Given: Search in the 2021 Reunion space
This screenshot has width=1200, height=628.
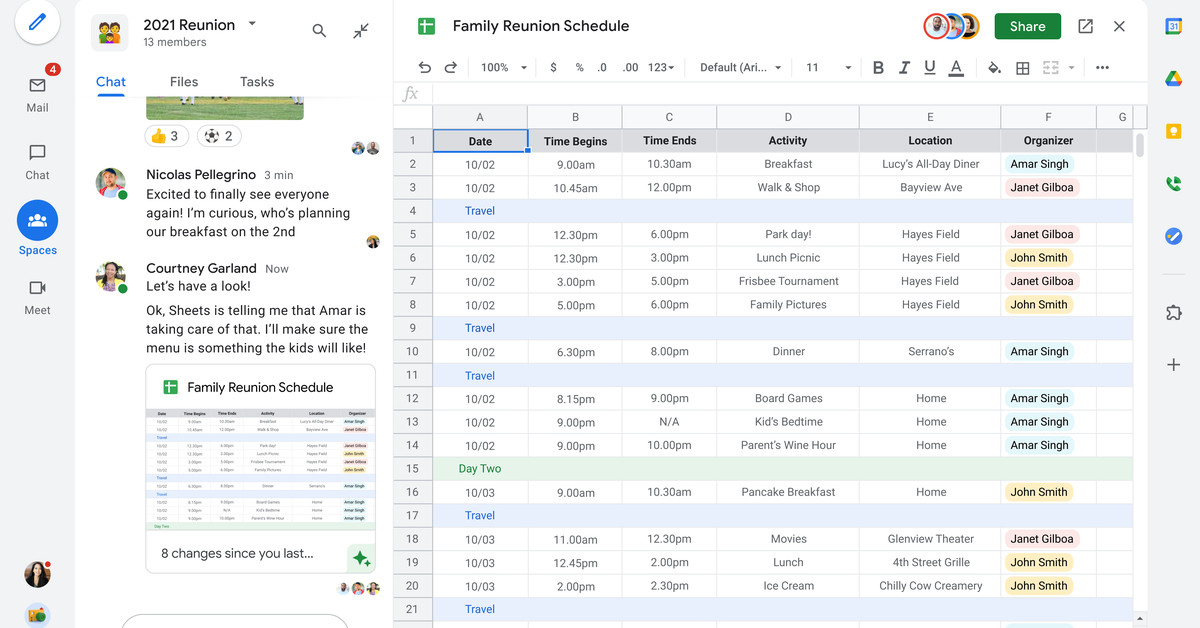Looking at the screenshot, I should click(x=319, y=31).
